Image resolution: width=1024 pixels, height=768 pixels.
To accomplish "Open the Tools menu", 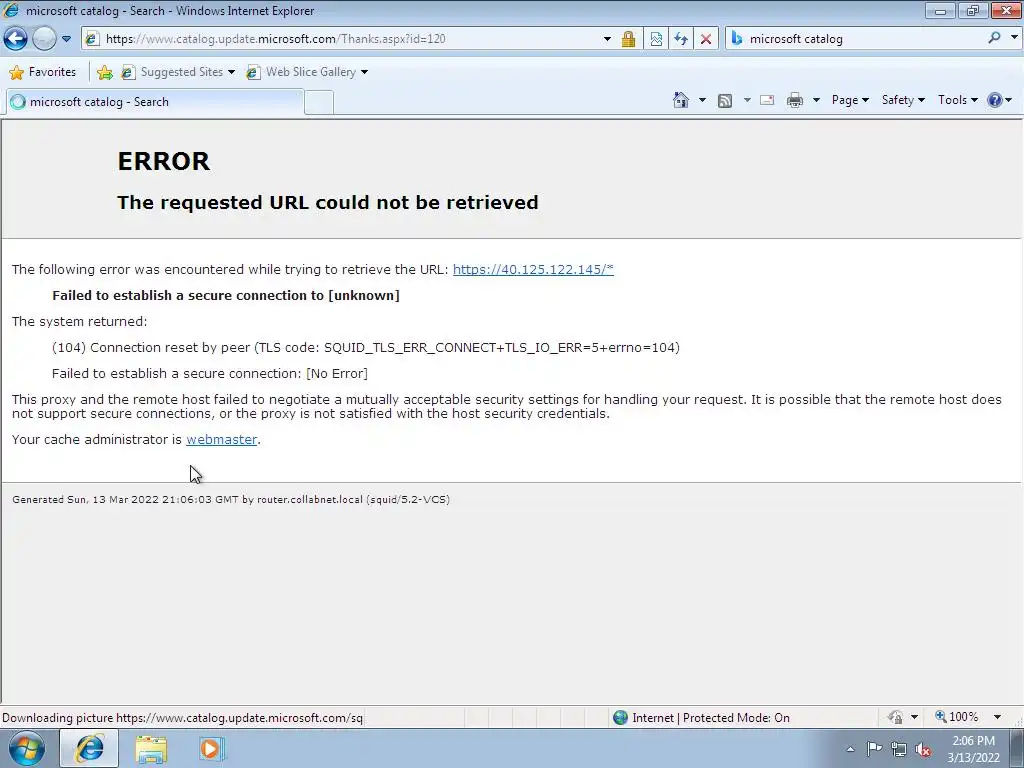I will (x=957, y=100).
